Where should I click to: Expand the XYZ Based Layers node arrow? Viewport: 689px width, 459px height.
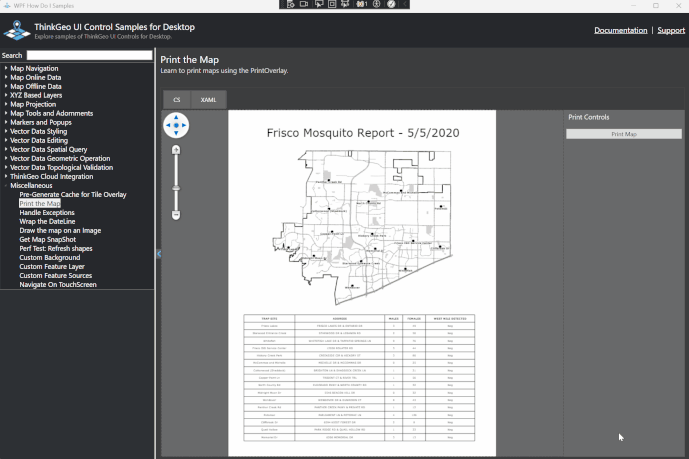pyautogui.click(x=6, y=95)
